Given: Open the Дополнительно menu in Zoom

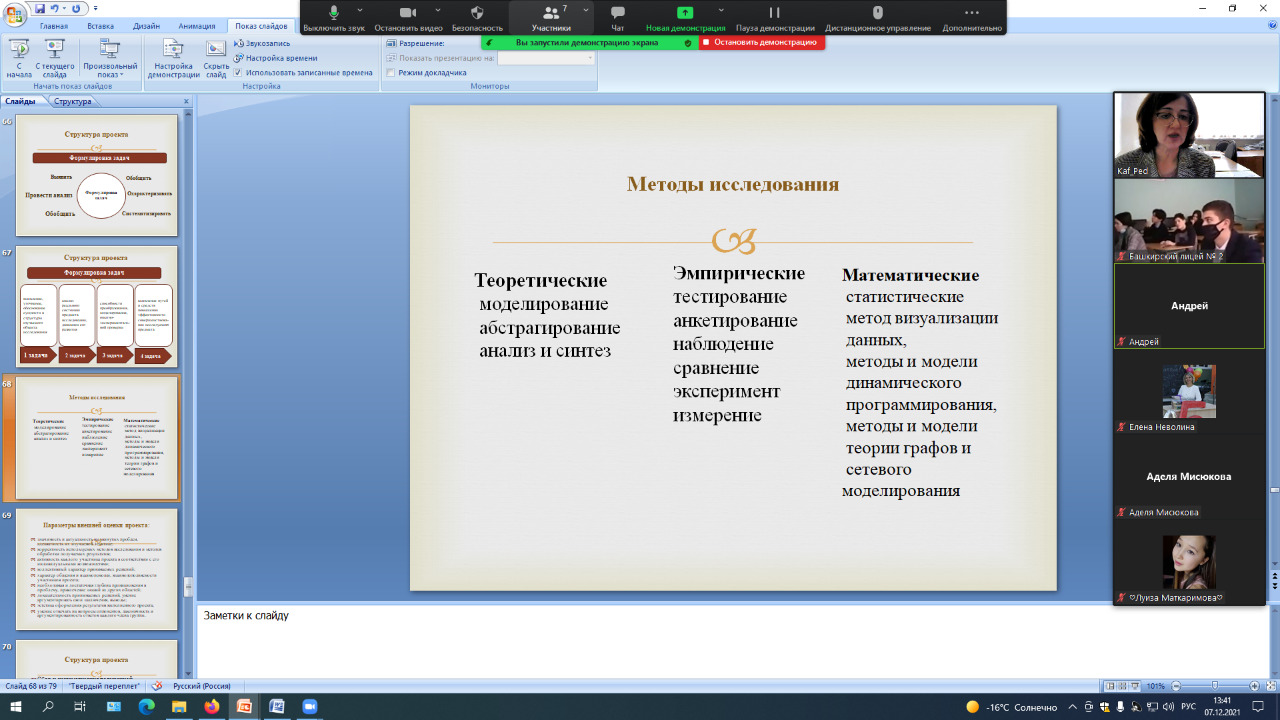Looking at the screenshot, I should point(970,18).
